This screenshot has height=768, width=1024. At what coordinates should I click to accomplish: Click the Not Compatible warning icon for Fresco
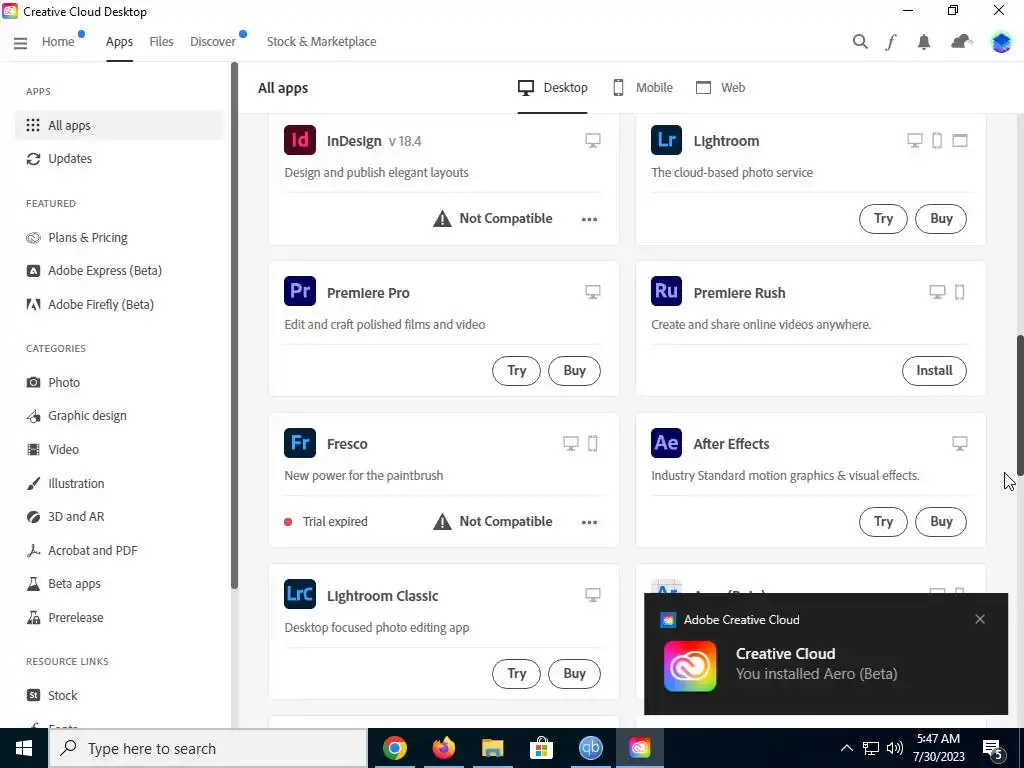tap(442, 521)
